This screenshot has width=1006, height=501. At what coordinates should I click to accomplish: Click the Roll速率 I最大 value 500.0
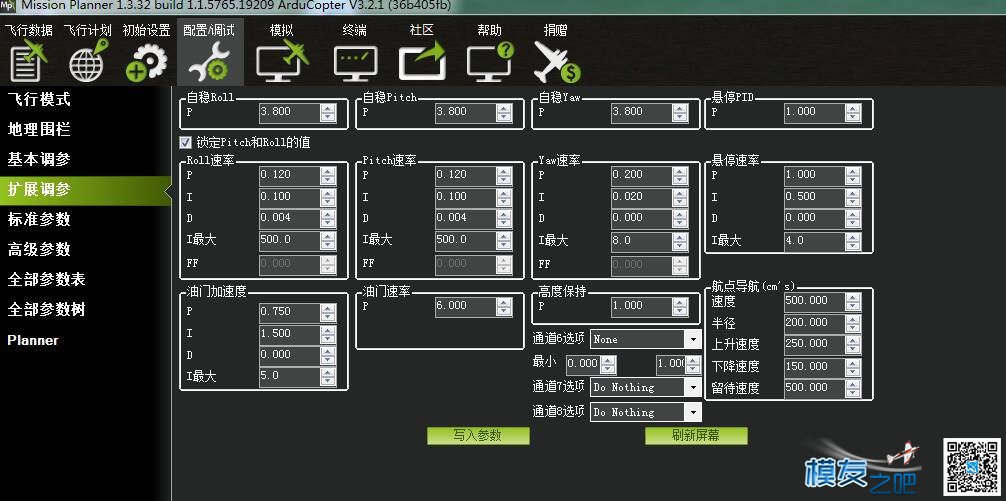point(289,241)
